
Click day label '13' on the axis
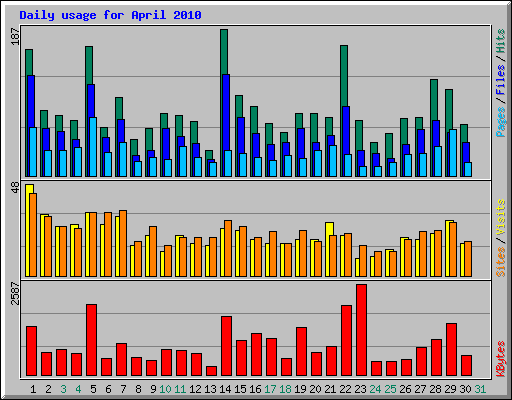210,389
